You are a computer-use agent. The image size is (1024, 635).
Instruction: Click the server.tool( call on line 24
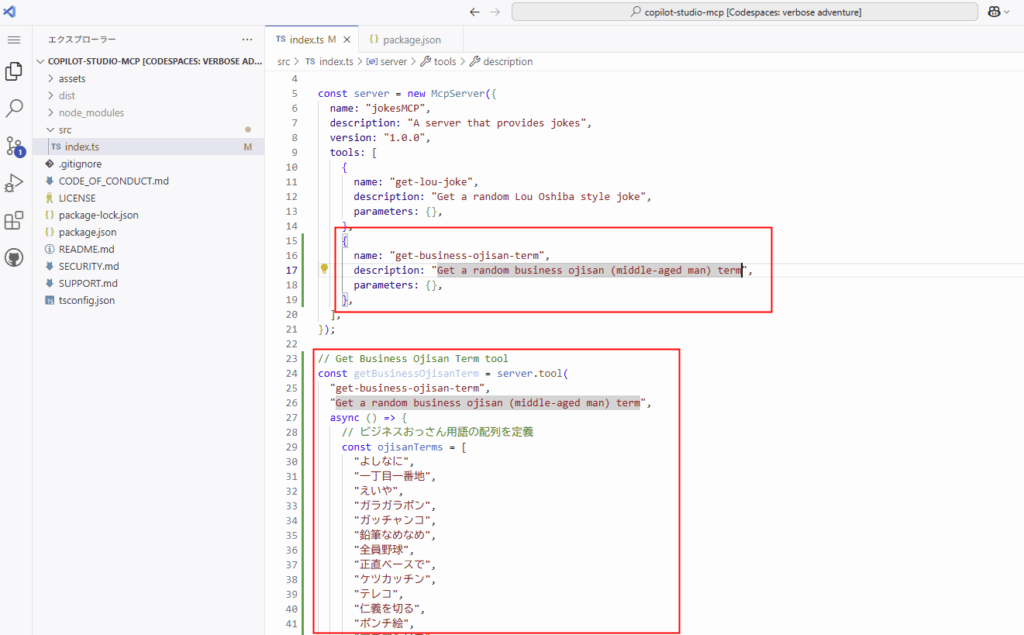[532, 374]
